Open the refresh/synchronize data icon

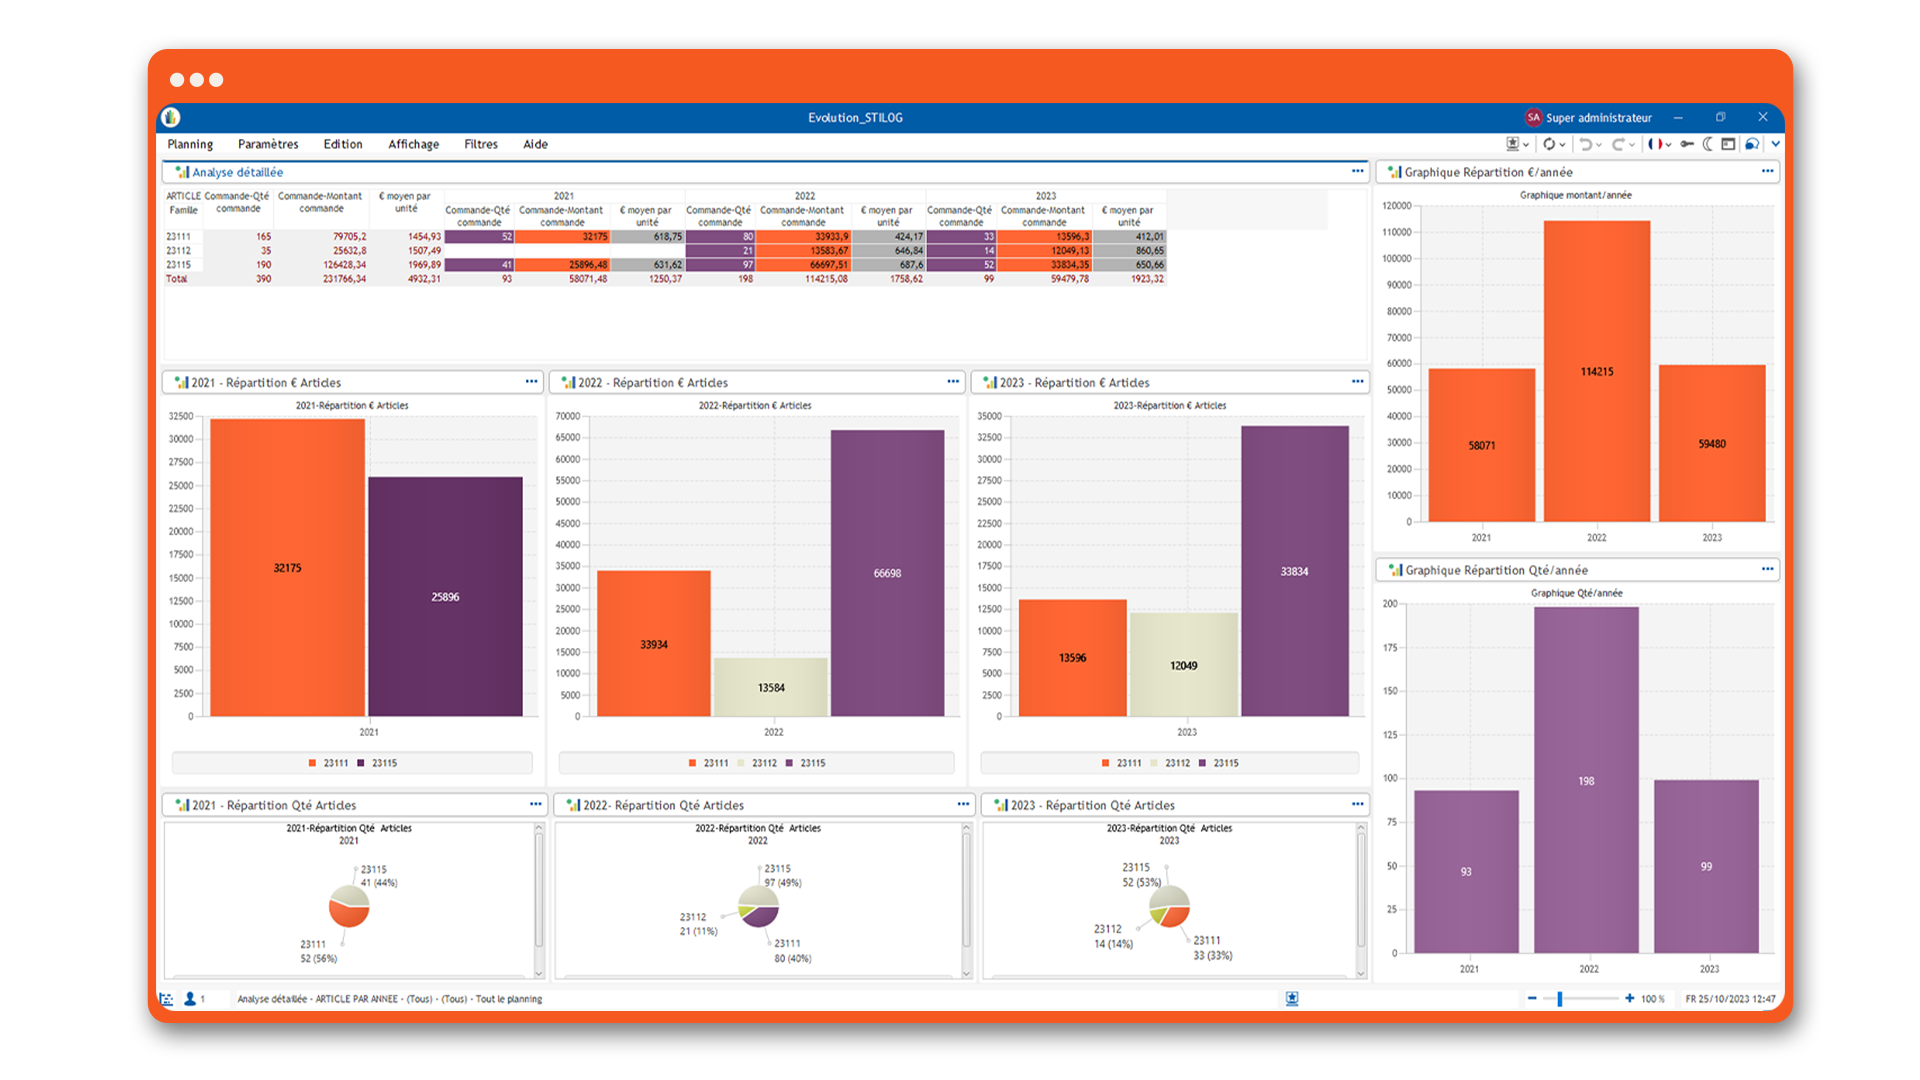(x=1550, y=144)
